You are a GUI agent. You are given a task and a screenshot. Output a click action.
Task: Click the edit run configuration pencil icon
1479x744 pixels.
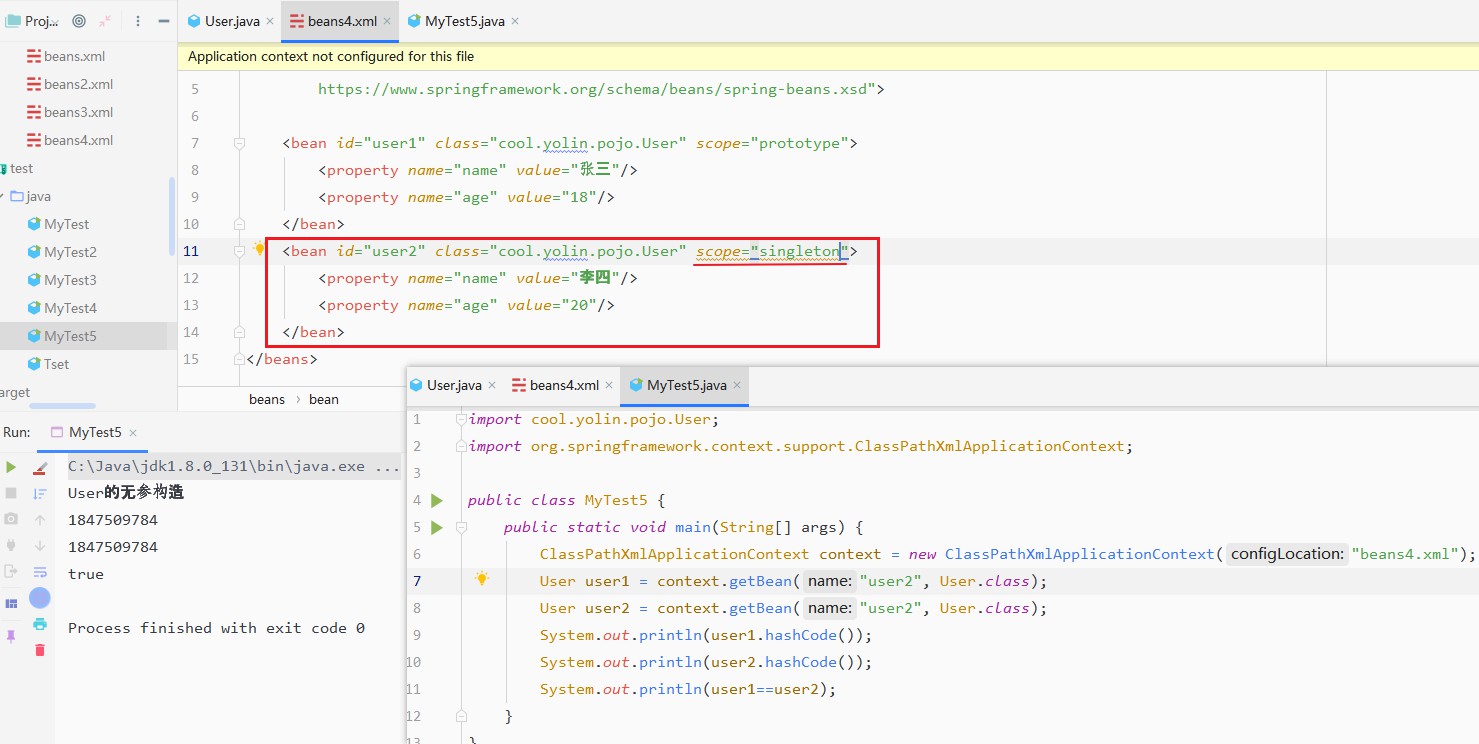tap(40, 467)
